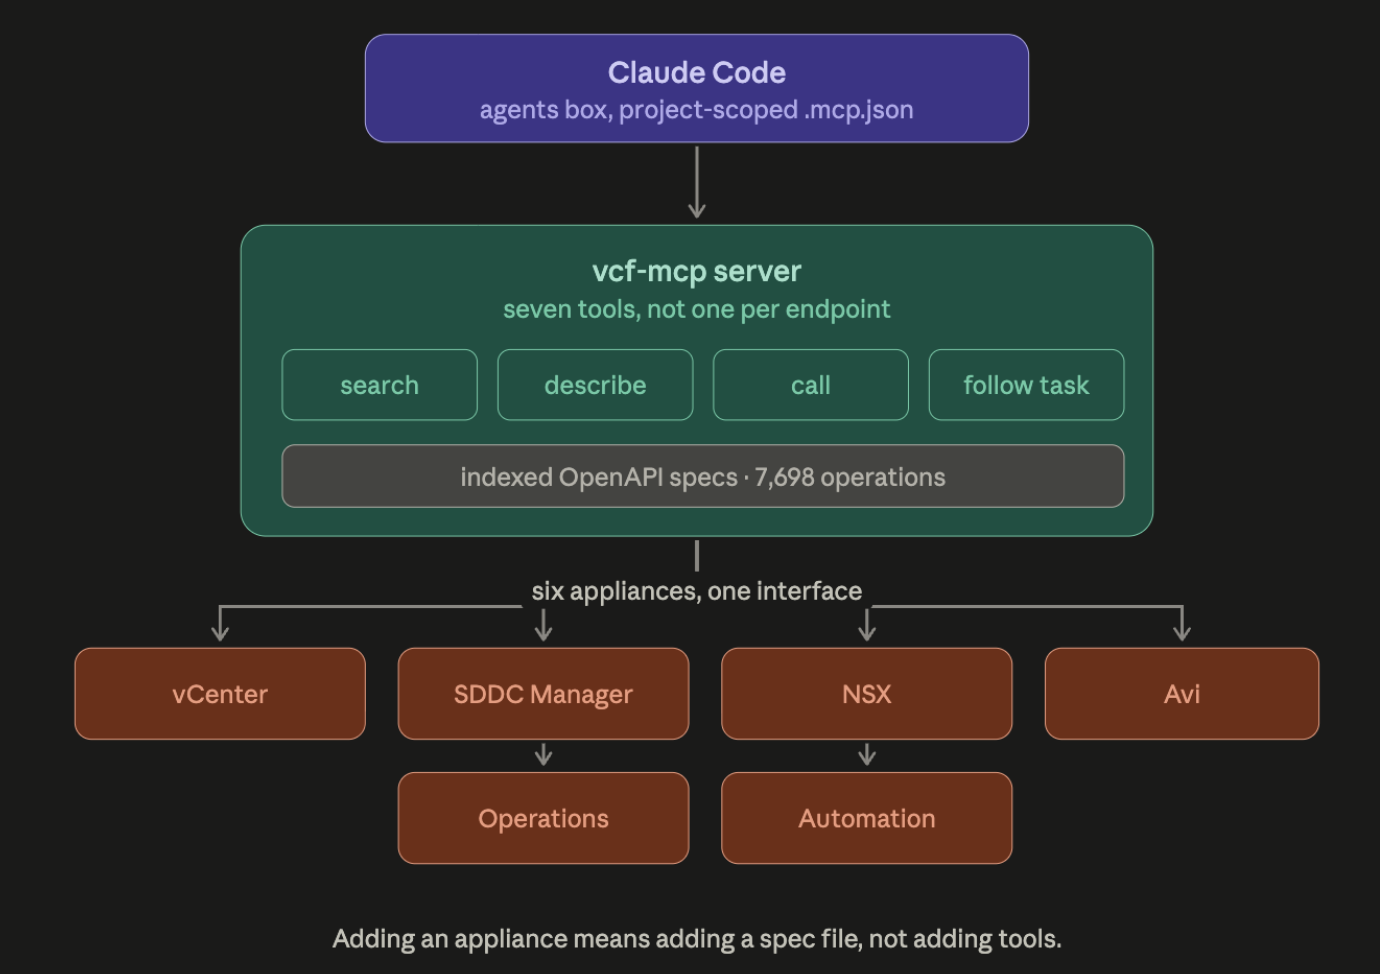Click 'seven tools, not one per endpoint' text
Image resolution: width=1380 pixels, height=974 pixels.
[697, 310]
